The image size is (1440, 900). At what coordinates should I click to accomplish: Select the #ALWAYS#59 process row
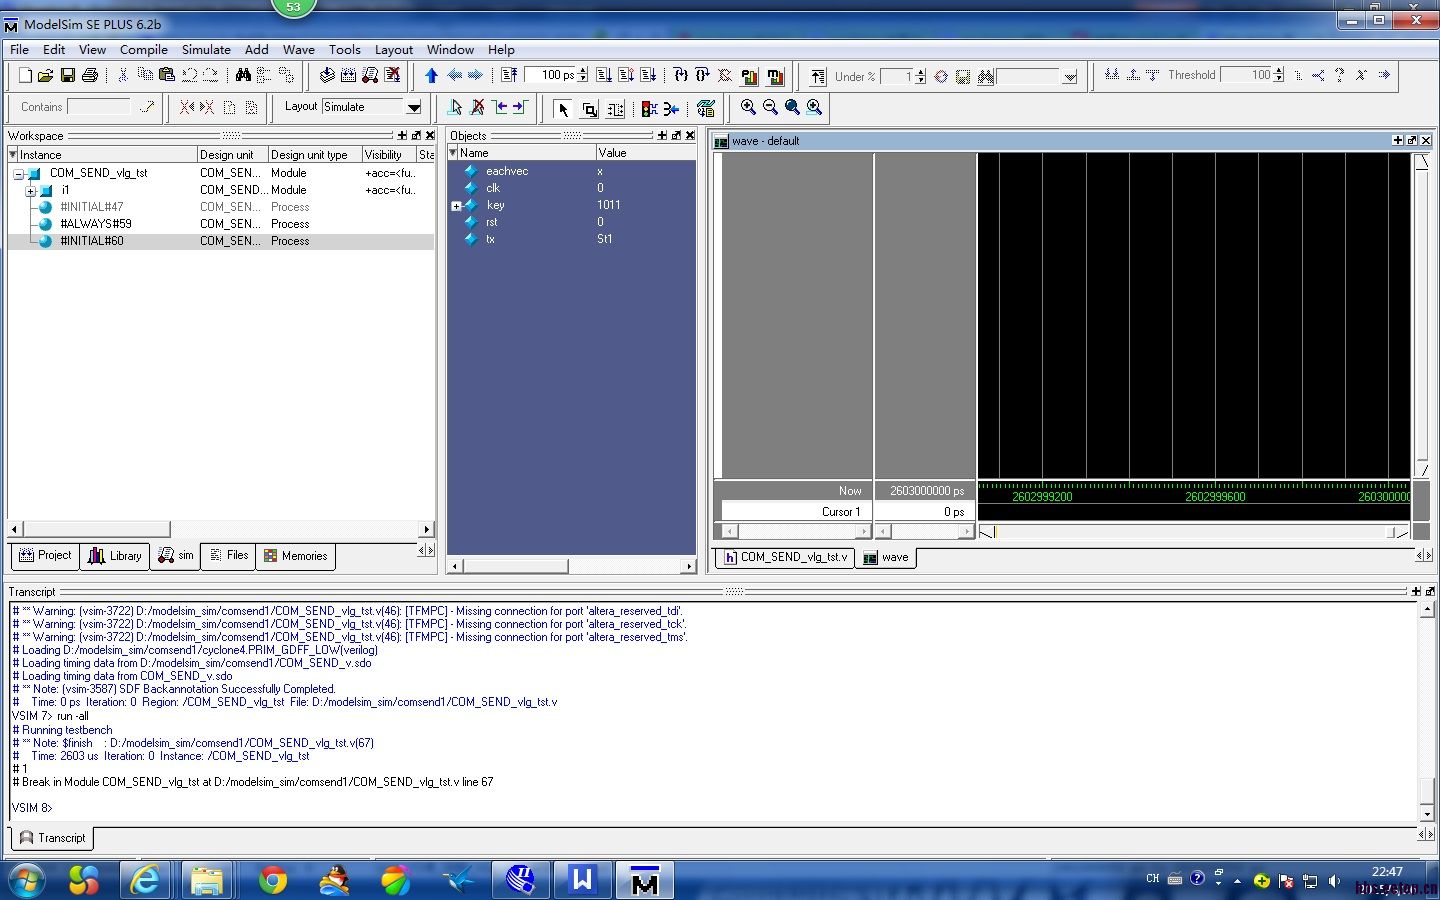coord(95,224)
